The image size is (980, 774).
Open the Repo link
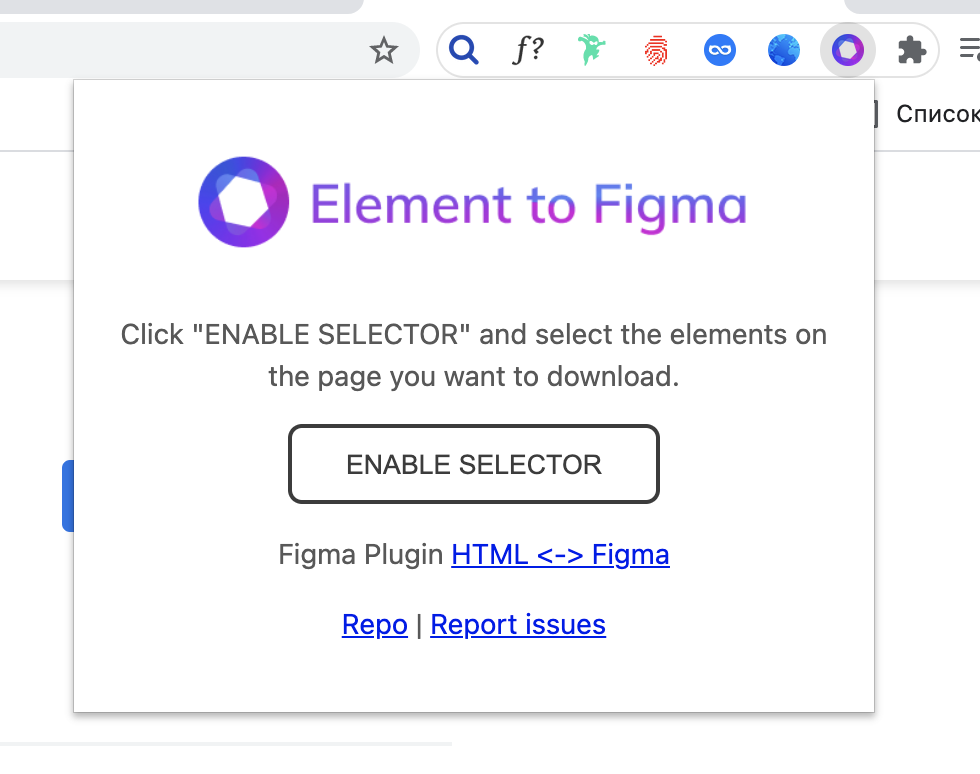pos(375,625)
